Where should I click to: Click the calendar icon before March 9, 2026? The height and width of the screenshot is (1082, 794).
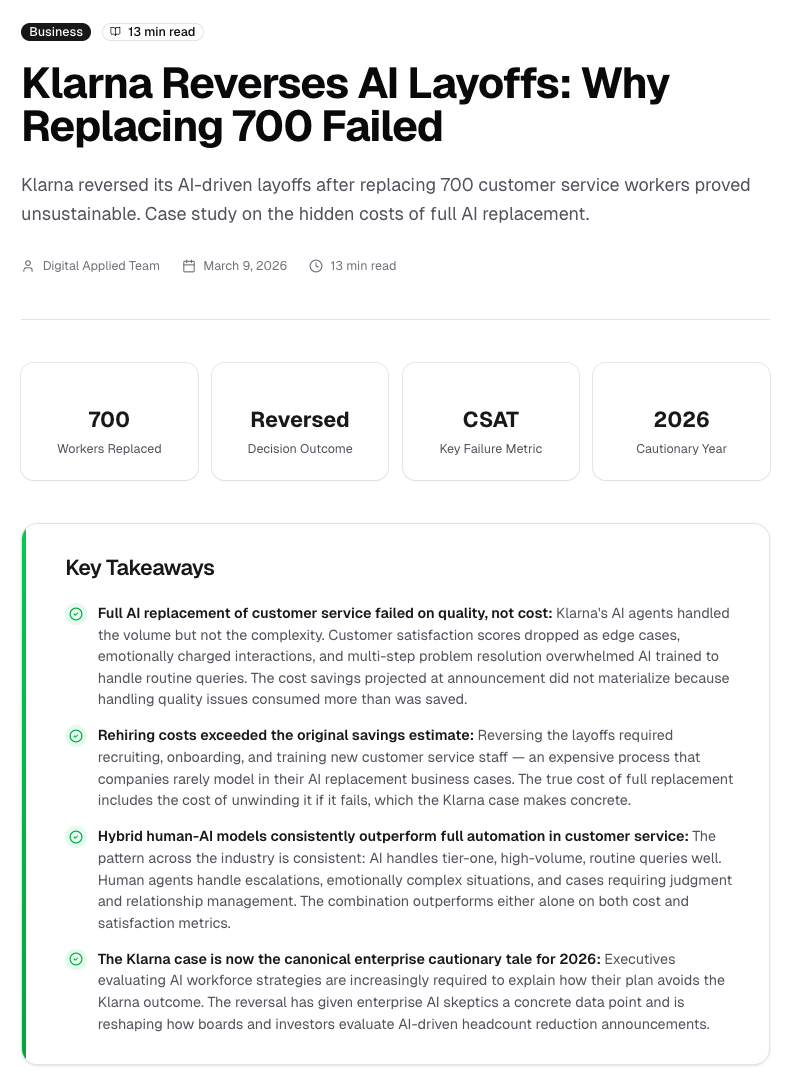[188, 266]
